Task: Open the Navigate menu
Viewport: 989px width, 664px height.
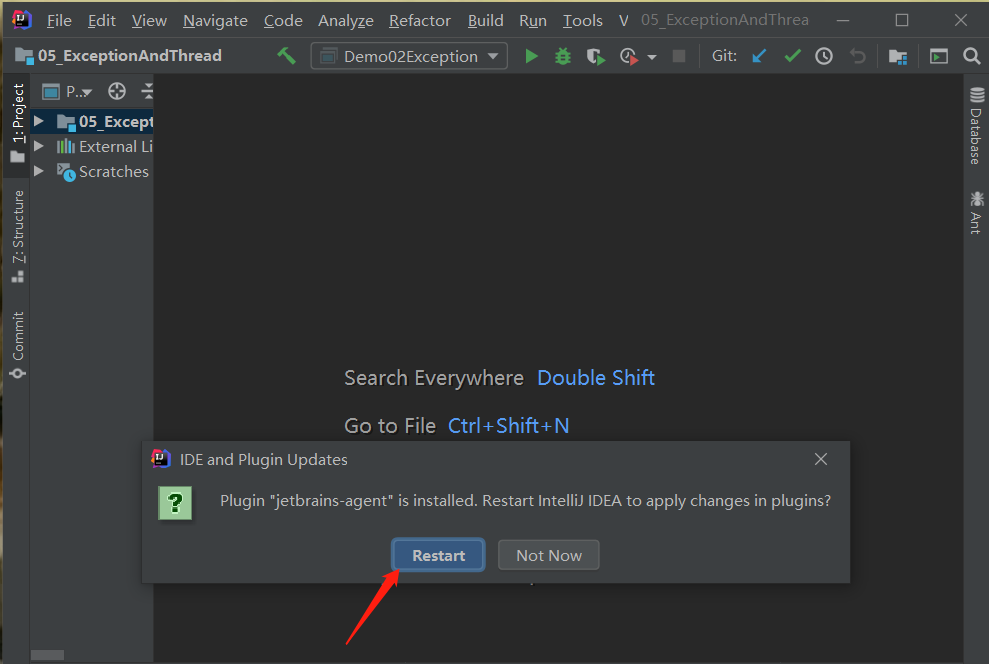Action: point(215,21)
